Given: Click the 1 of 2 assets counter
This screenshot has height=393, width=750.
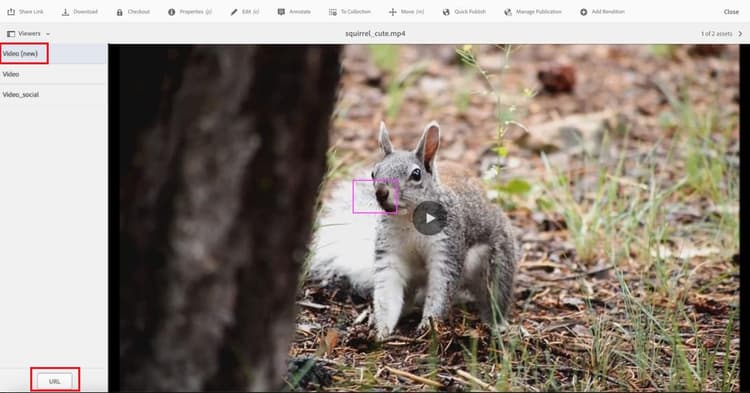Looking at the screenshot, I should coord(717,33).
